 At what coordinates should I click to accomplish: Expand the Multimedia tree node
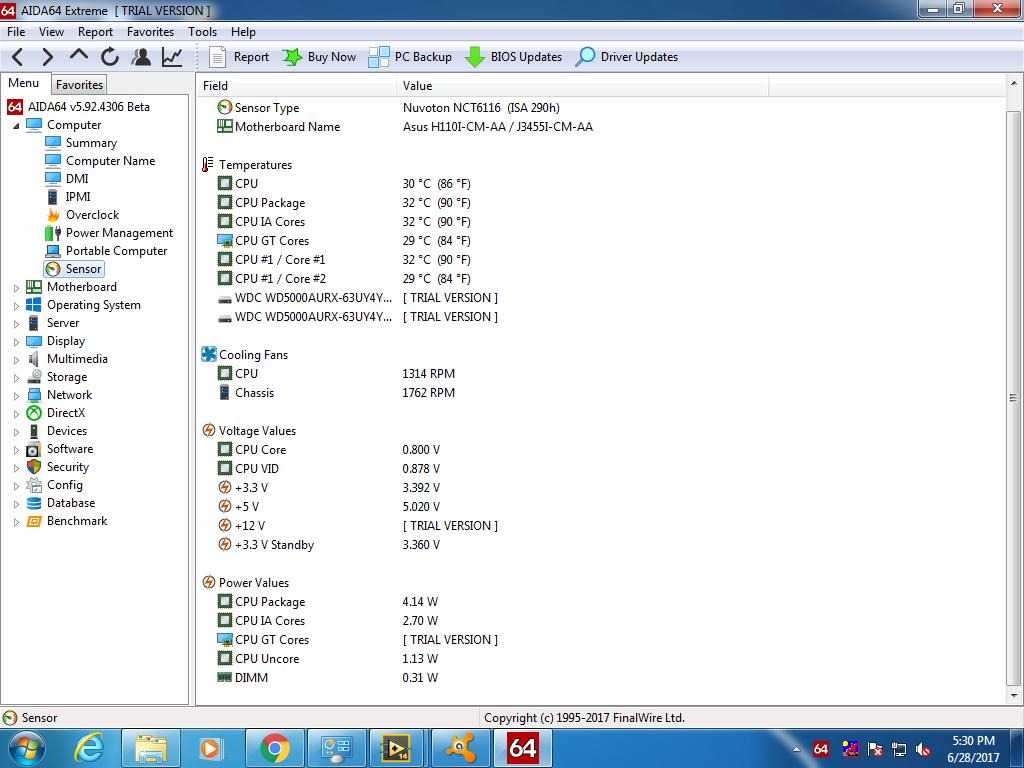tap(16, 359)
